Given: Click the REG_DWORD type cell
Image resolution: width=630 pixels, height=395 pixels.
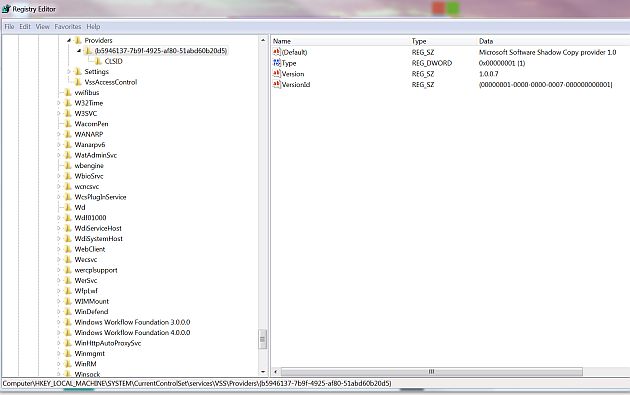Looking at the screenshot, I should point(432,63).
